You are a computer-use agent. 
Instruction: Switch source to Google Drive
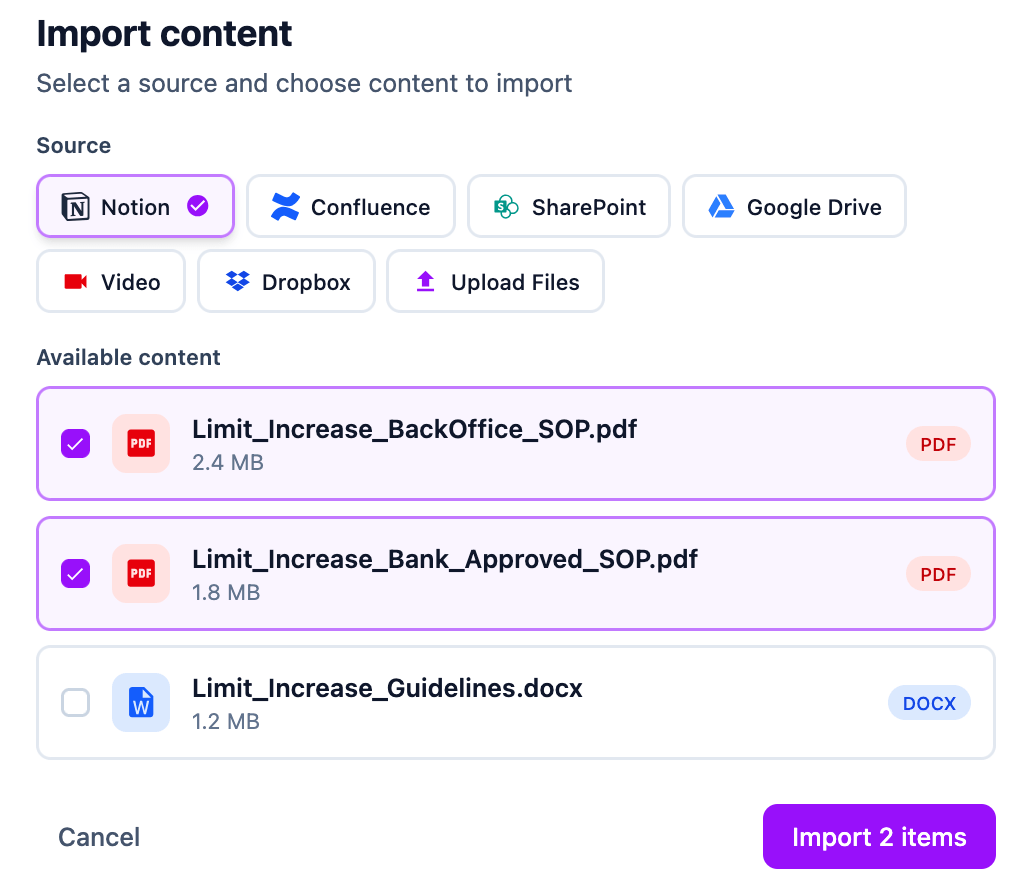794,206
